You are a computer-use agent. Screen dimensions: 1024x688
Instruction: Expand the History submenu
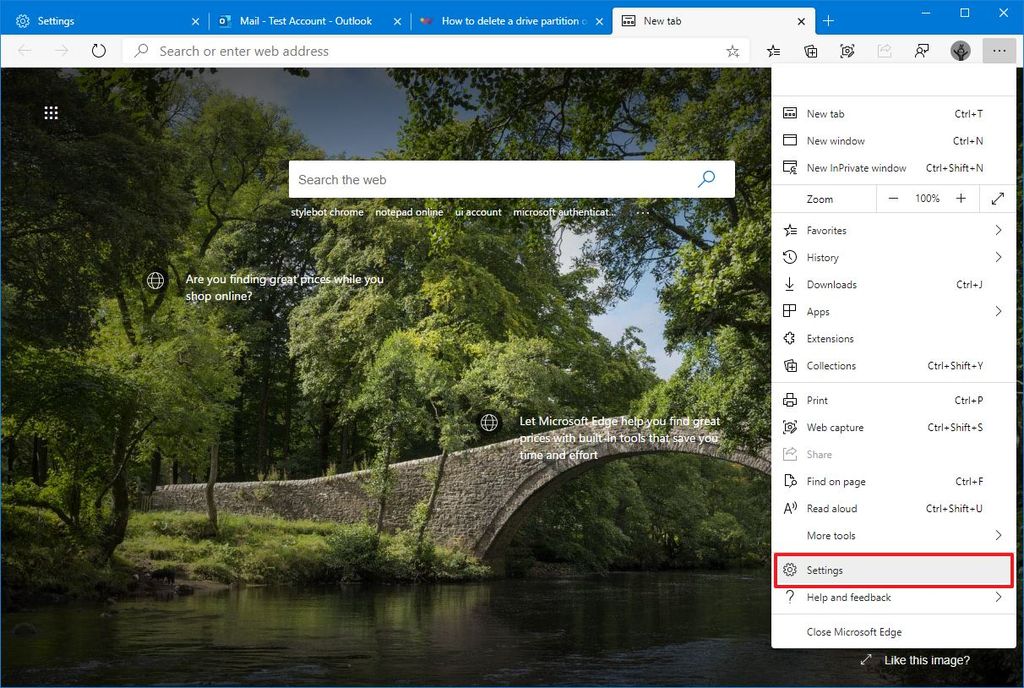click(1000, 257)
